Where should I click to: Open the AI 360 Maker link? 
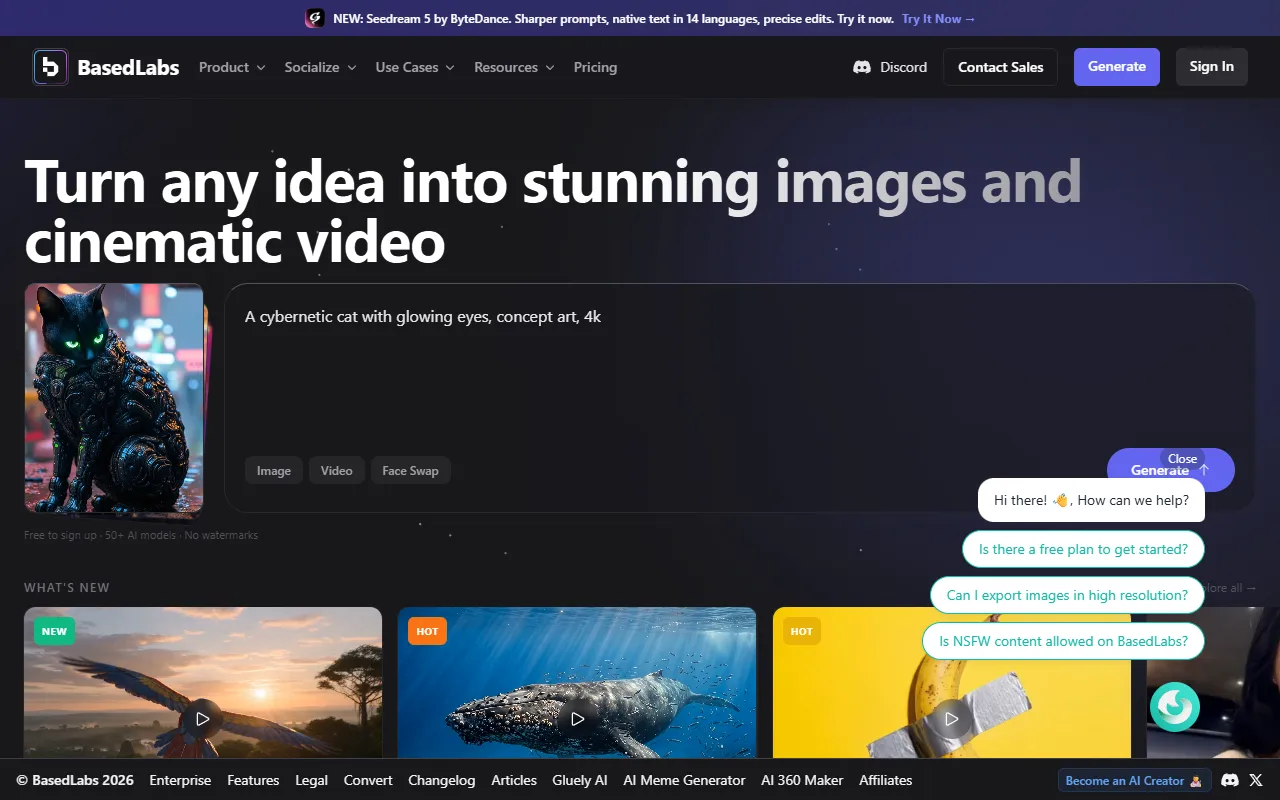point(802,780)
